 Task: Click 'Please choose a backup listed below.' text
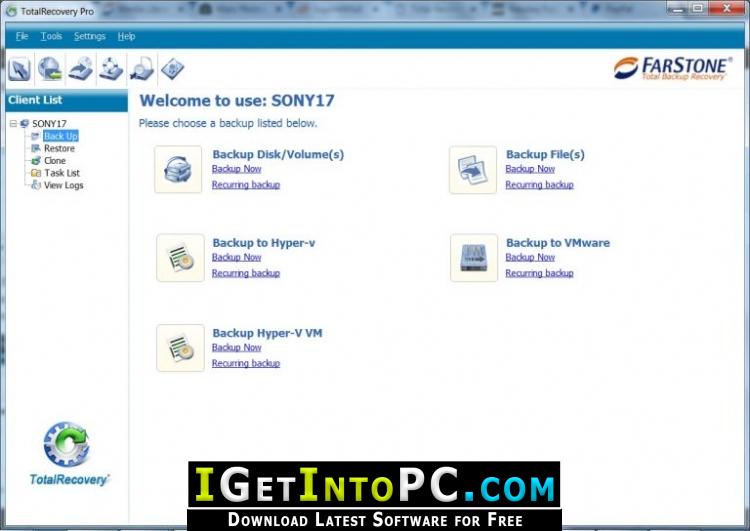click(x=228, y=123)
